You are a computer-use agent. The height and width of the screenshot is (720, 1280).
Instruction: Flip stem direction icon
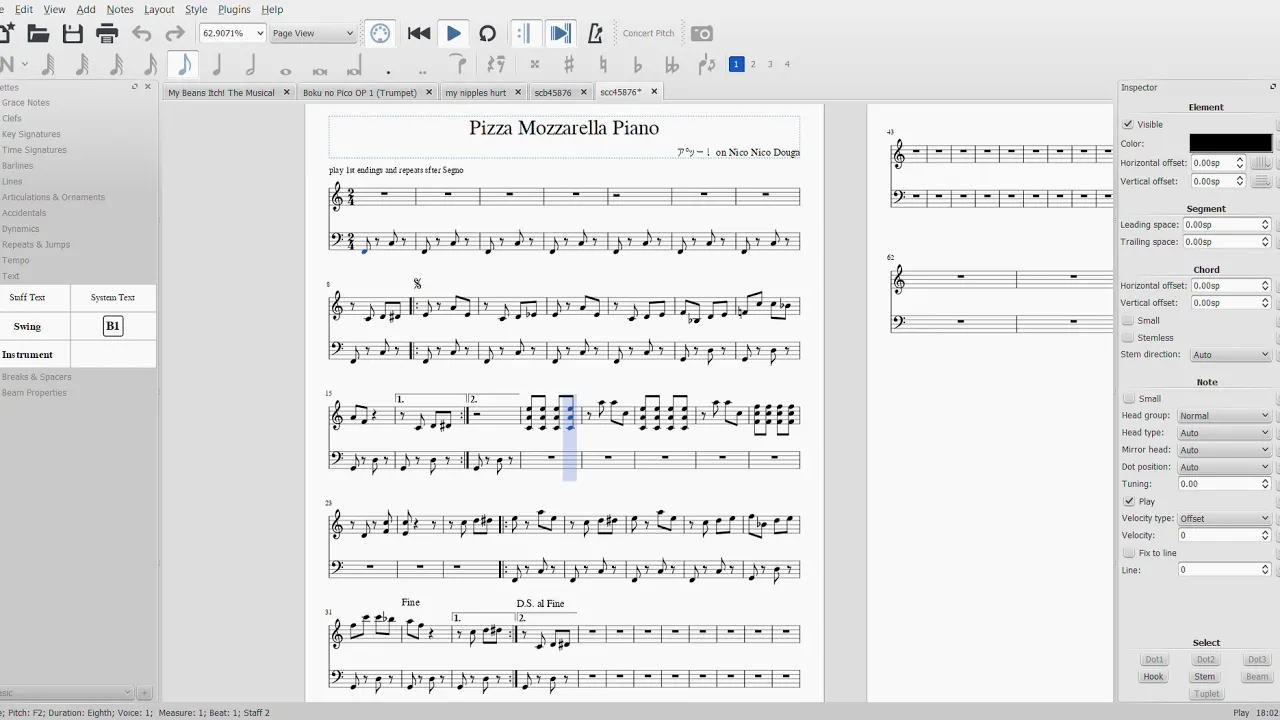[707, 65]
